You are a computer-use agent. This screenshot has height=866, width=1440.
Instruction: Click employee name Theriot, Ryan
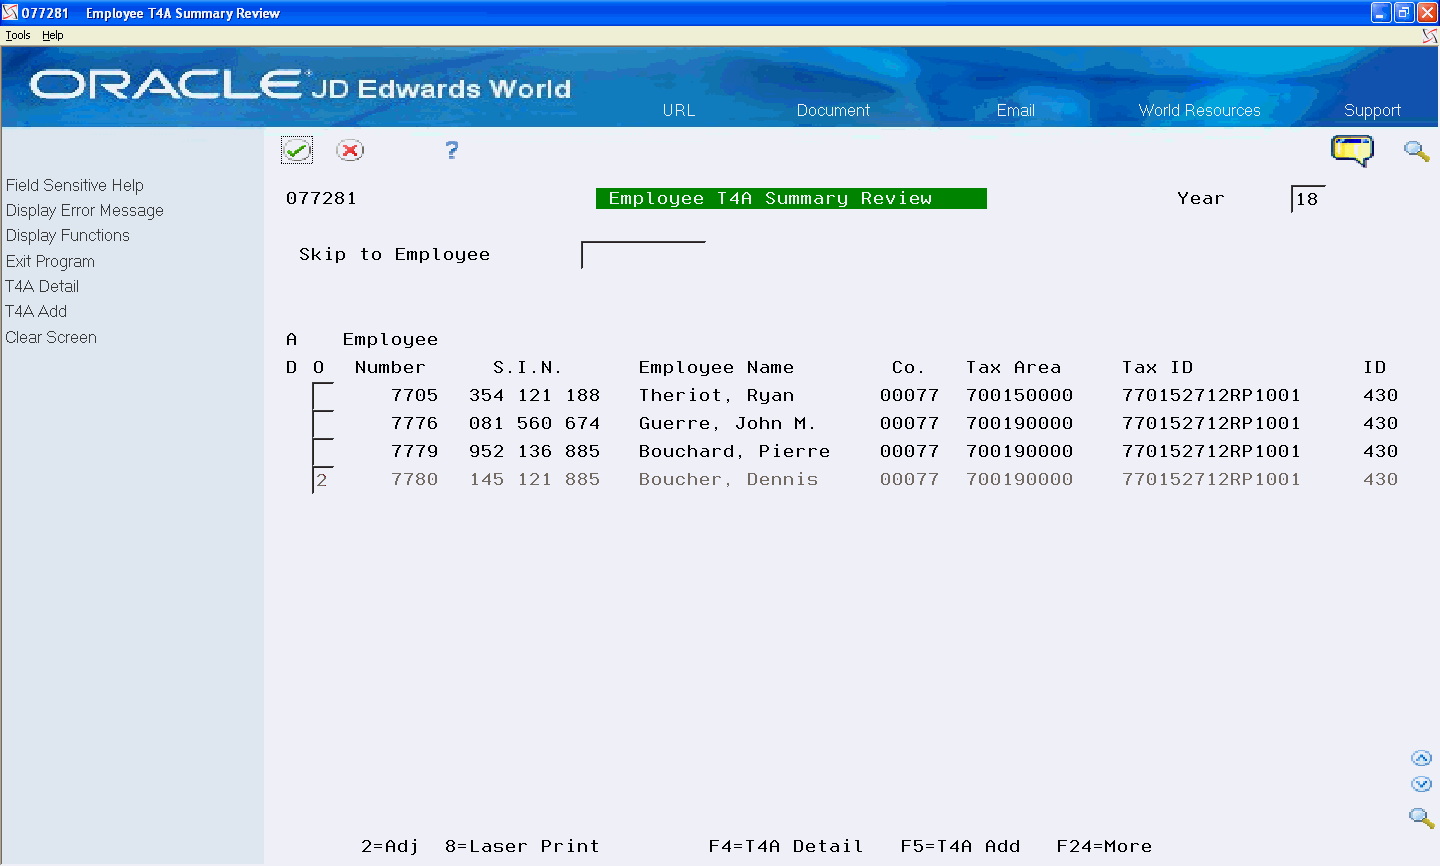tap(716, 395)
